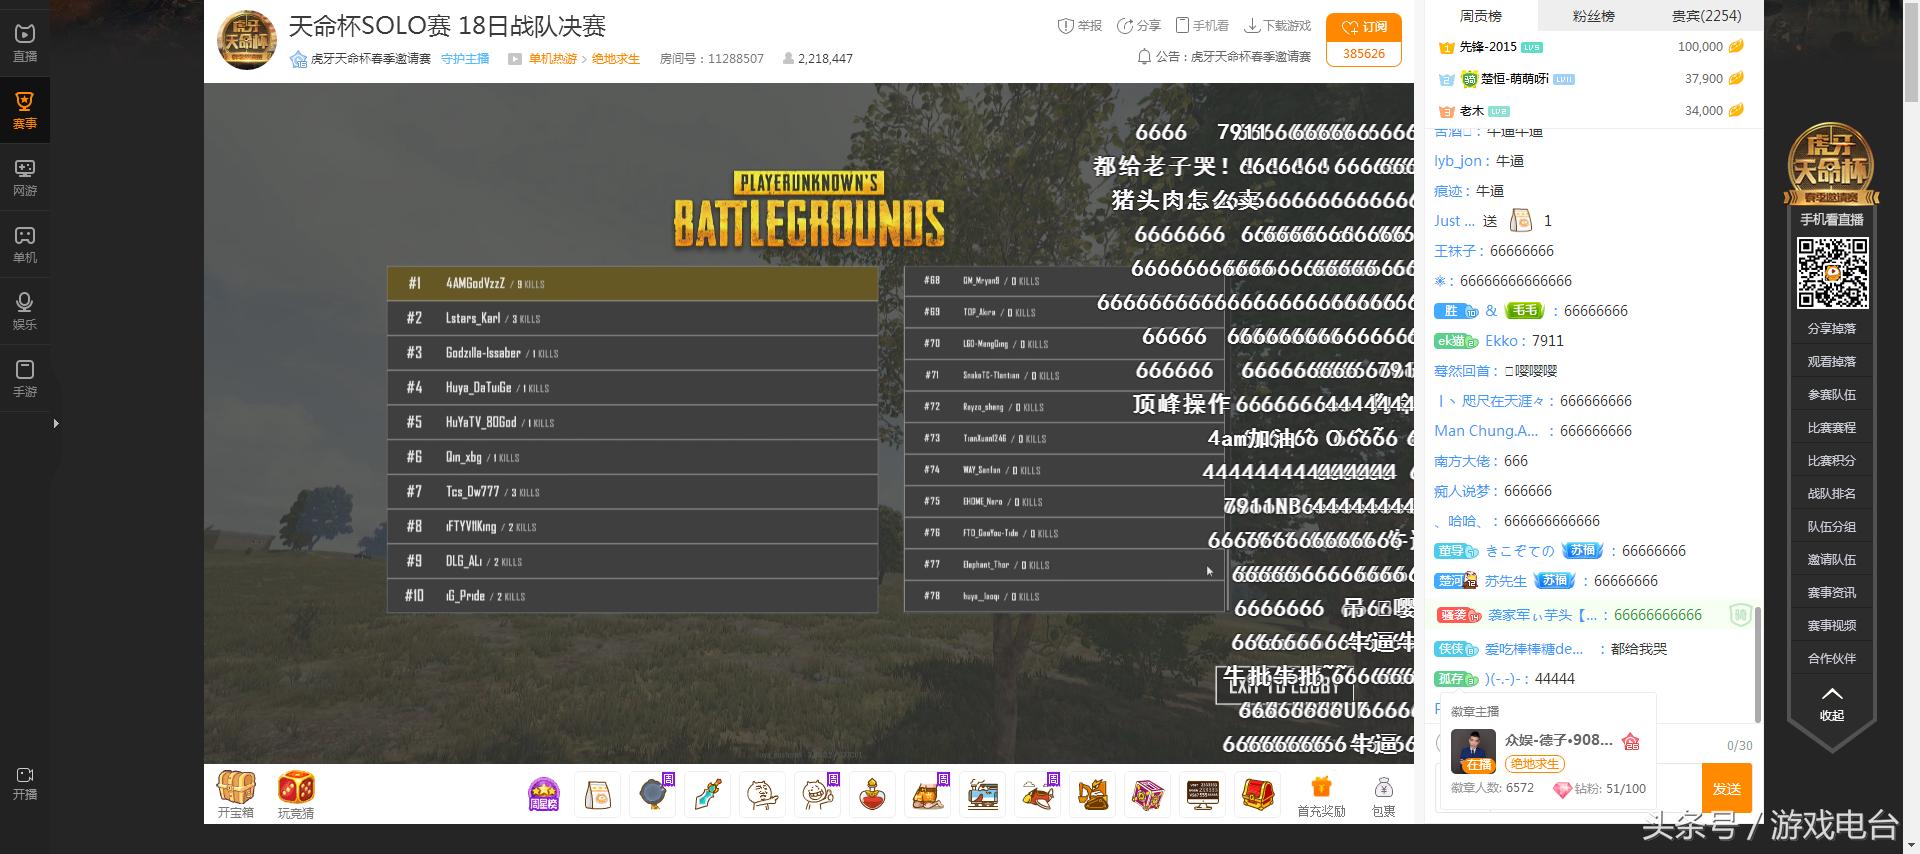Click the 手机看 mobile viewing option
1920x854 pixels.
tap(1202, 26)
